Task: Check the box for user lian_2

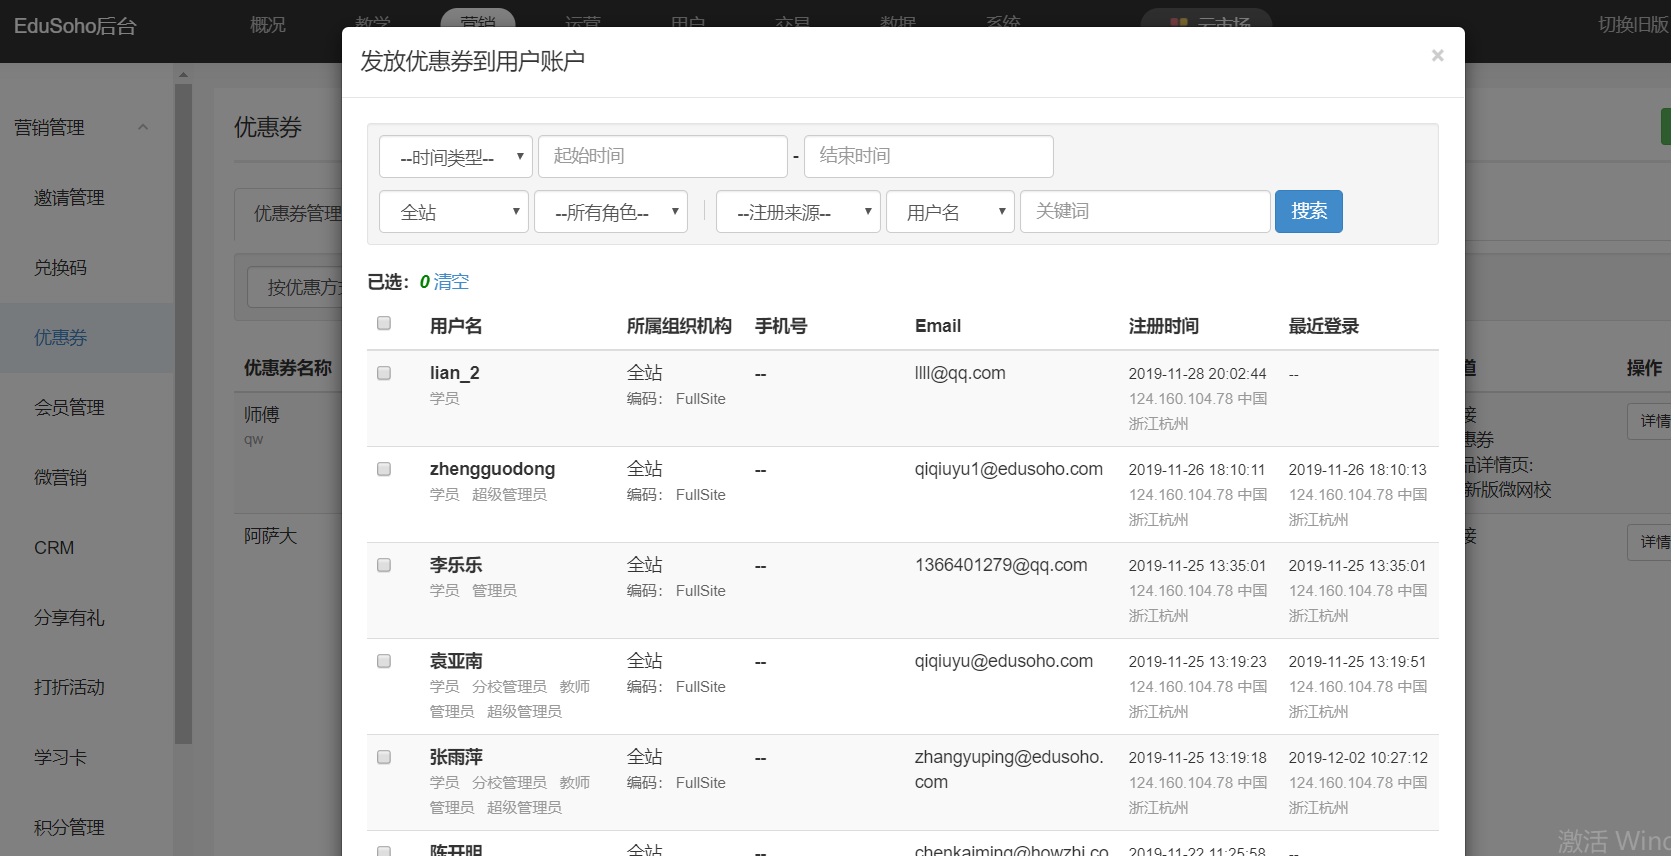Action: [x=384, y=373]
